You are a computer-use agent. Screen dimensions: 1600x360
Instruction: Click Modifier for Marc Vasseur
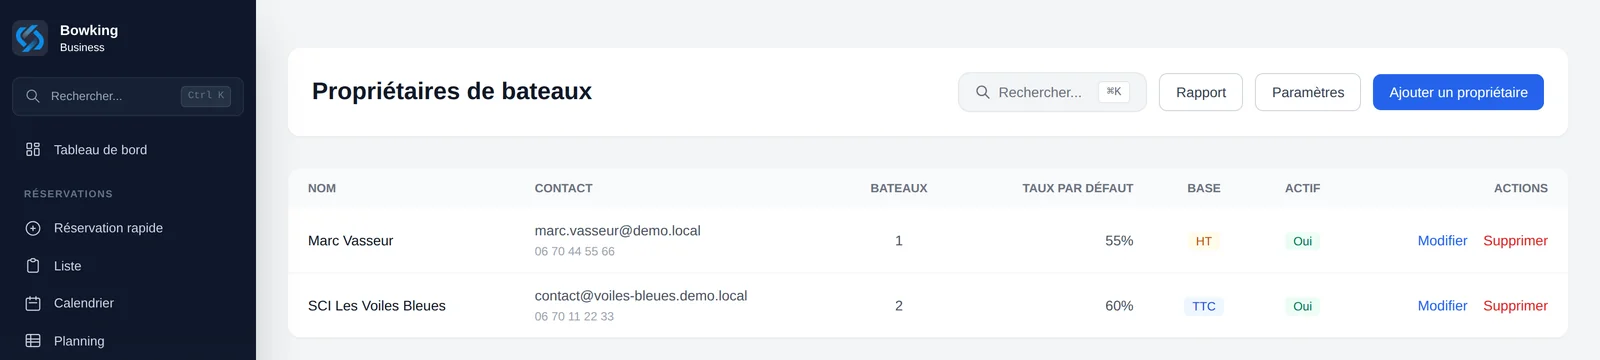[1442, 241]
